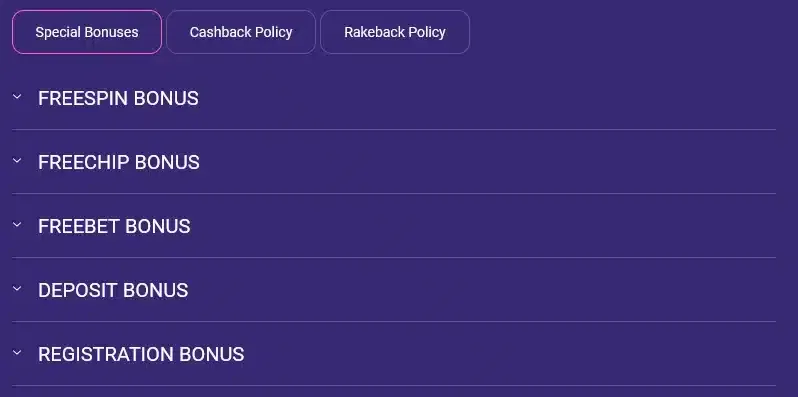The height and width of the screenshot is (397, 798).
Task: Expand the FREECHIP BONUS heading text
Action: [119, 162]
